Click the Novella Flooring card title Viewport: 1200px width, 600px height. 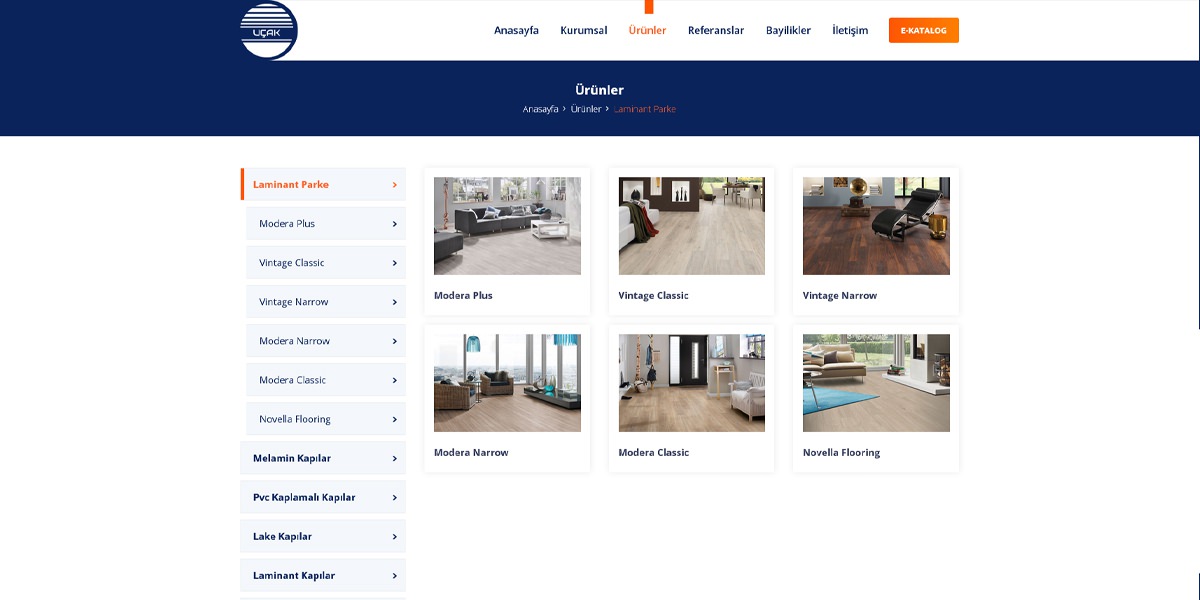coord(841,453)
